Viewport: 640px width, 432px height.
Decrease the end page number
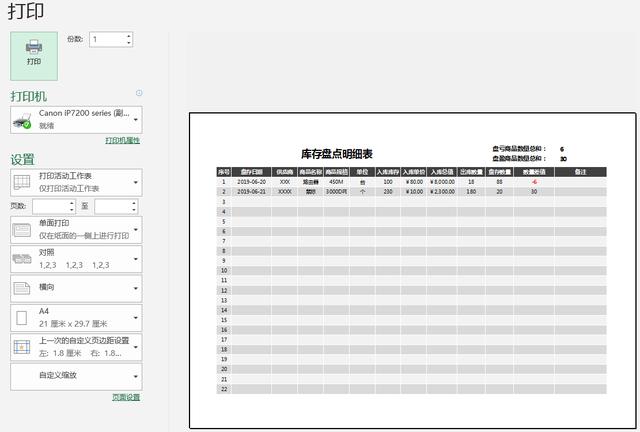pyautogui.click(x=134, y=210)
